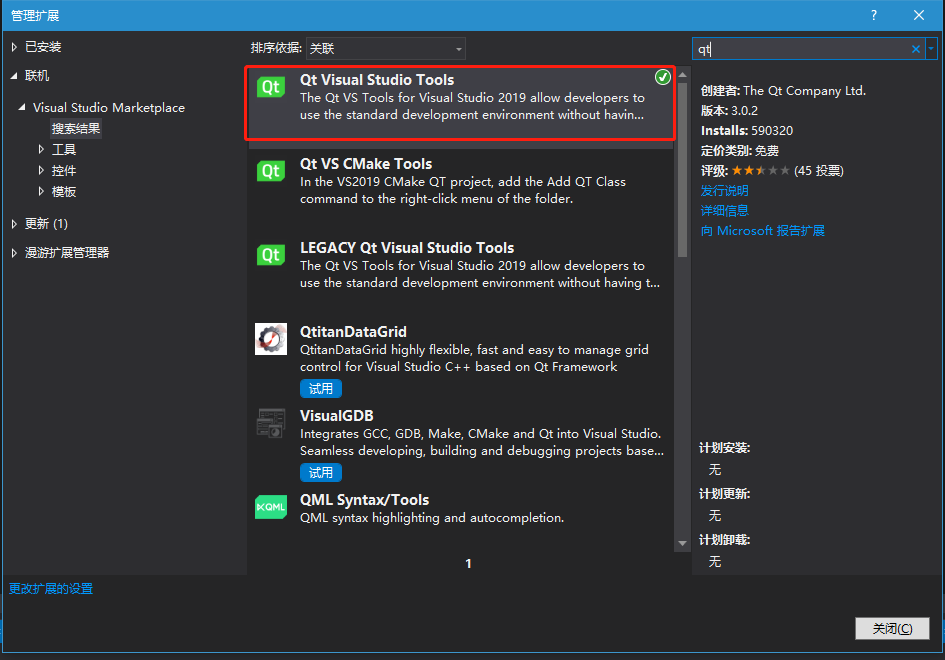Click the results list scroll up arrow
Image resolution: width=945 pixels, height=660 pixels.
tap(682, 75)
